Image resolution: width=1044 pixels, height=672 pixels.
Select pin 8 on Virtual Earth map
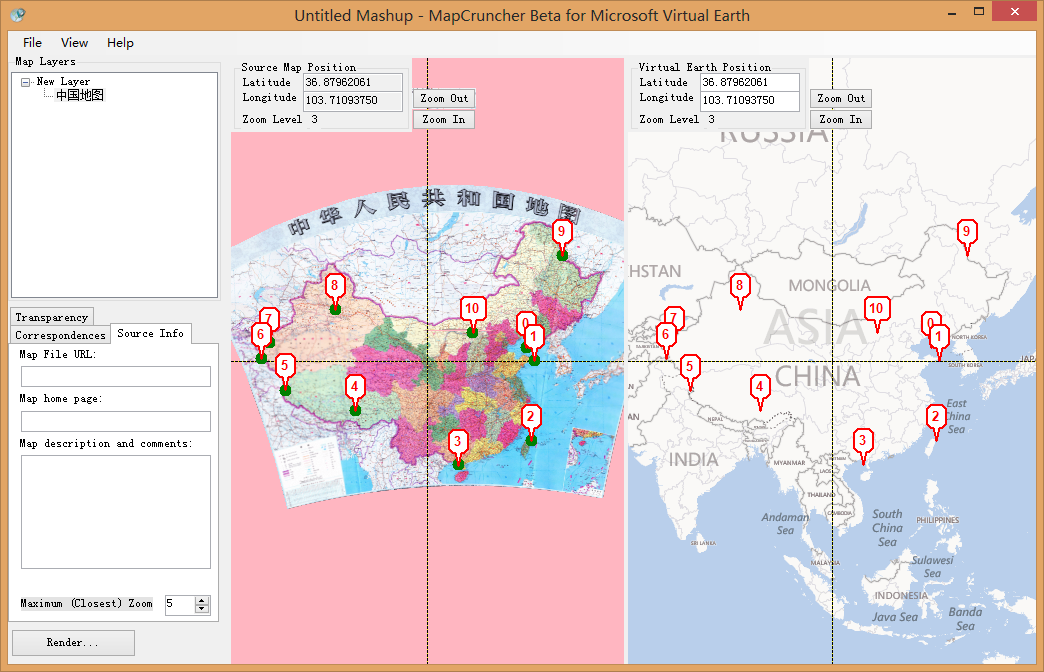point(739,286)
